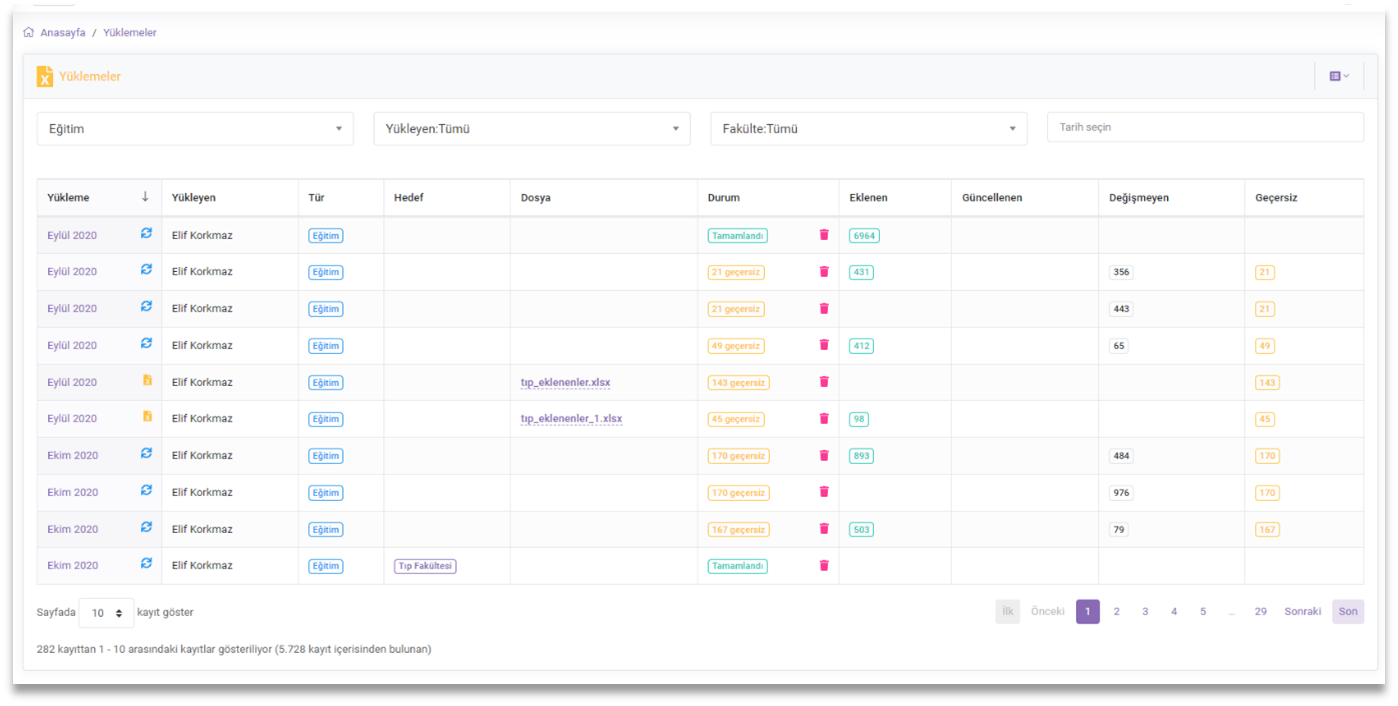Viewport: 1398px width, 706px height.
Task: Open table view options icon top right
Action: [1338, 76]
